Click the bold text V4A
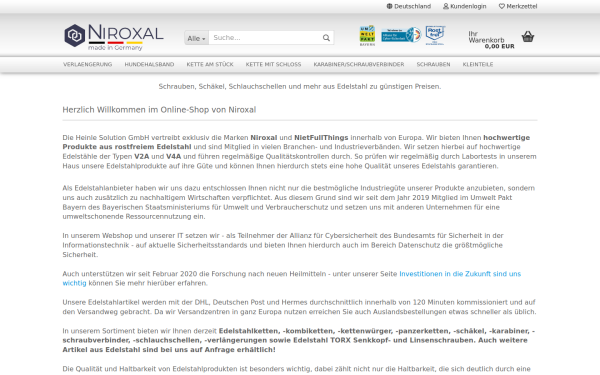The height and width of the screenshot is (375, 600). (173, 157)
